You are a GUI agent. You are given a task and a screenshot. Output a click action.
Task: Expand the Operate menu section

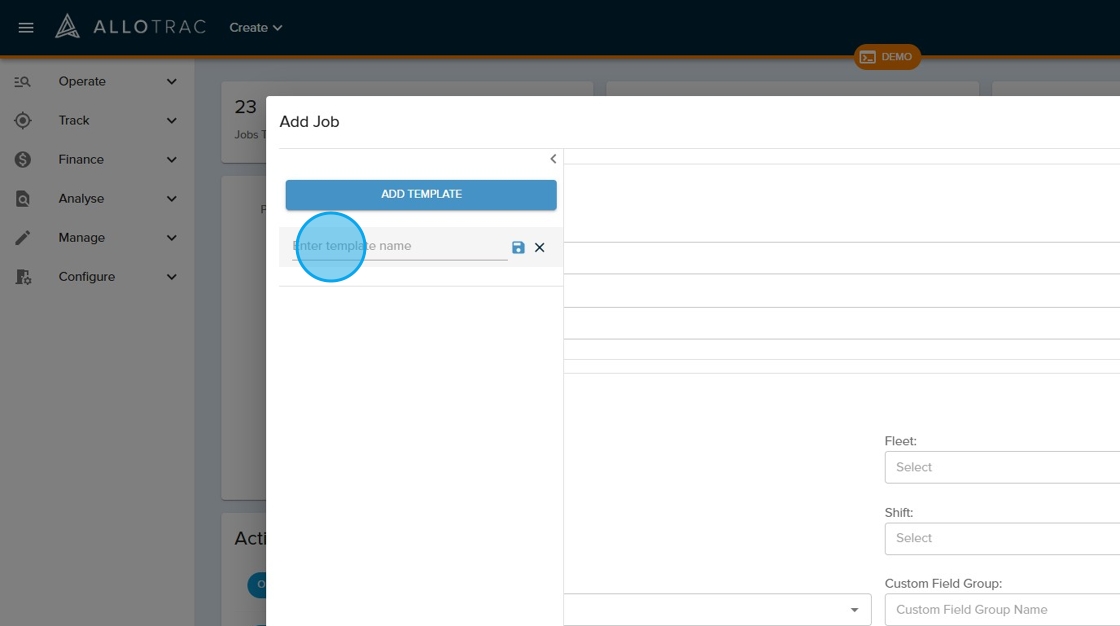(171, 82)
